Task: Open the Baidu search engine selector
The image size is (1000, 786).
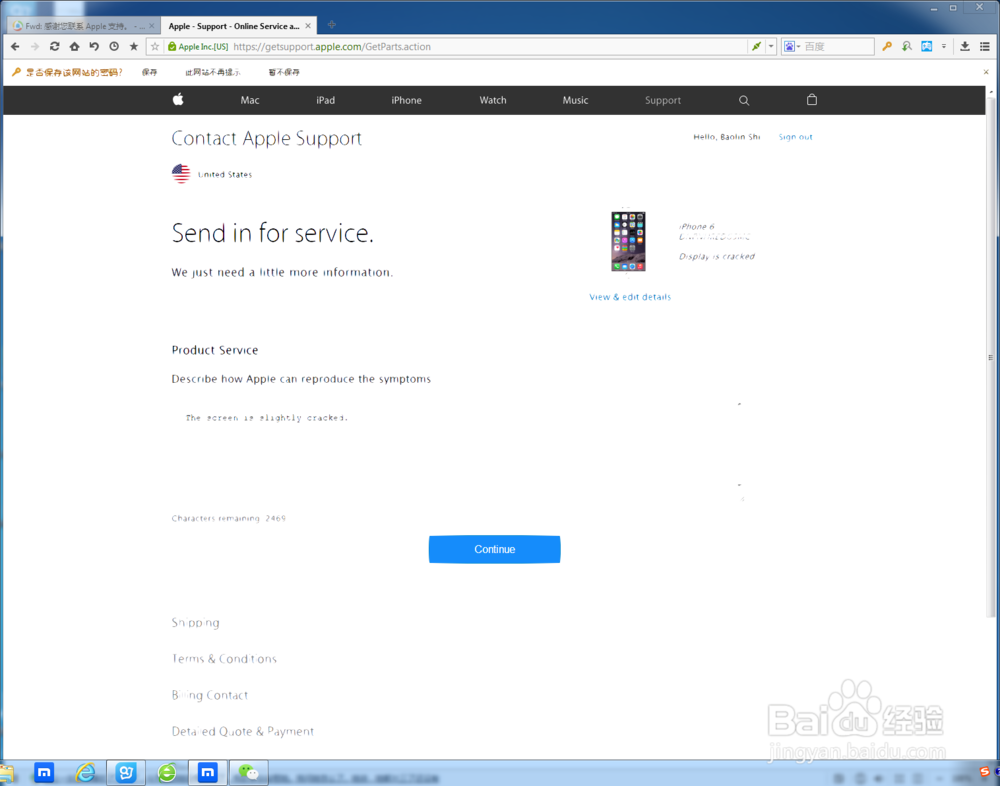Action: [791, 47]
